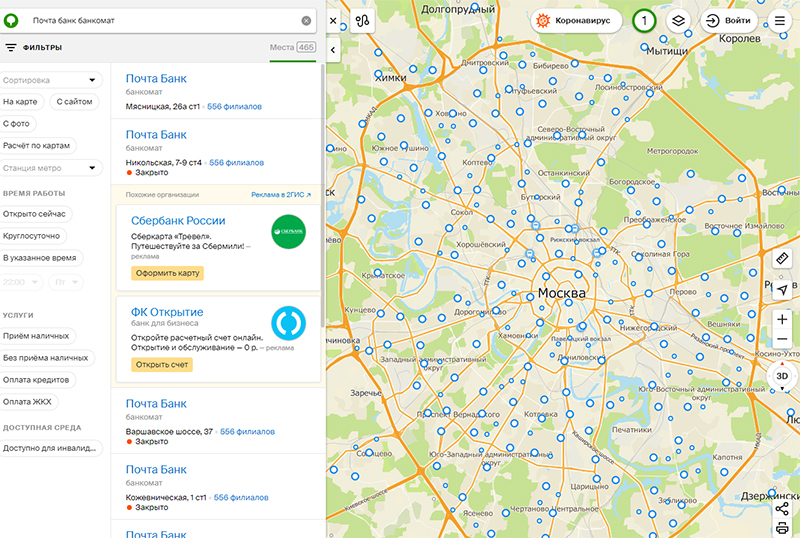Toggle the Приём наличных filter
The height and width of the screenshot is (538, 800).
pos(36,336)
